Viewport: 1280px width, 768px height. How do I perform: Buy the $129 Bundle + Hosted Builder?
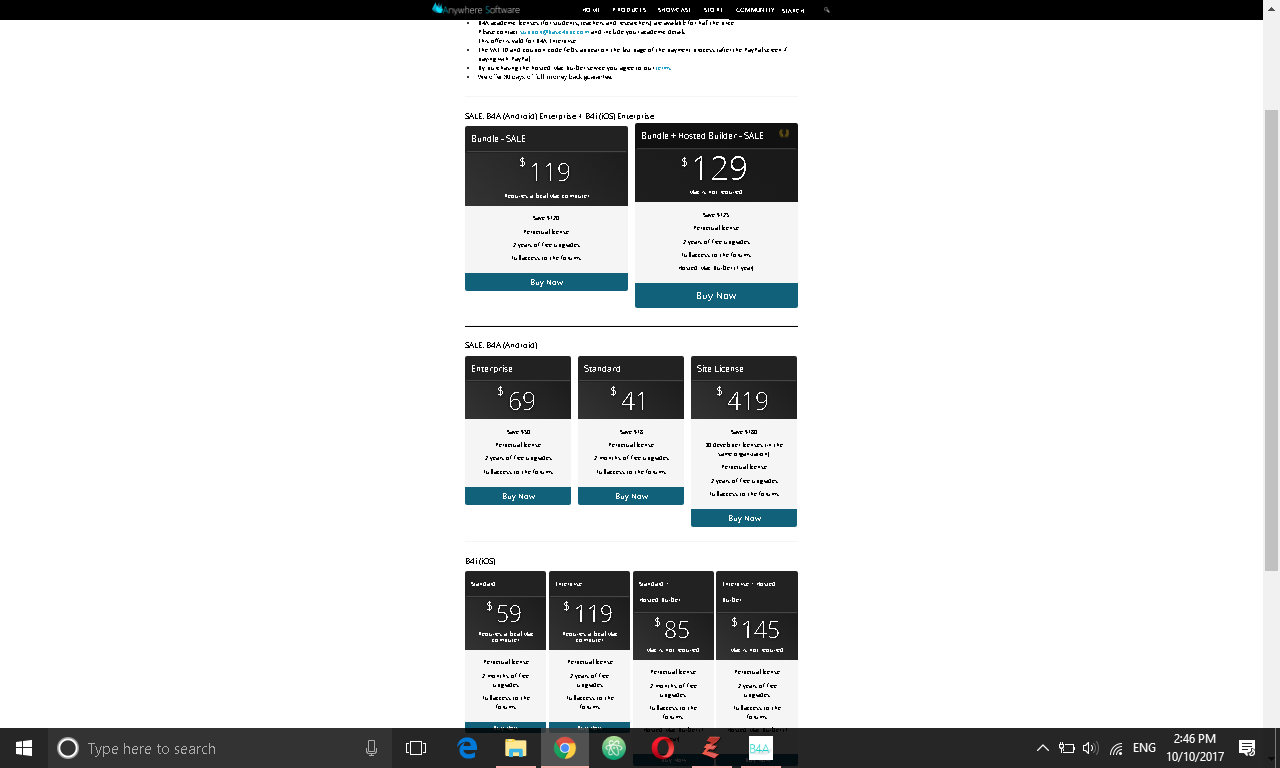click(x=716, y=296)
